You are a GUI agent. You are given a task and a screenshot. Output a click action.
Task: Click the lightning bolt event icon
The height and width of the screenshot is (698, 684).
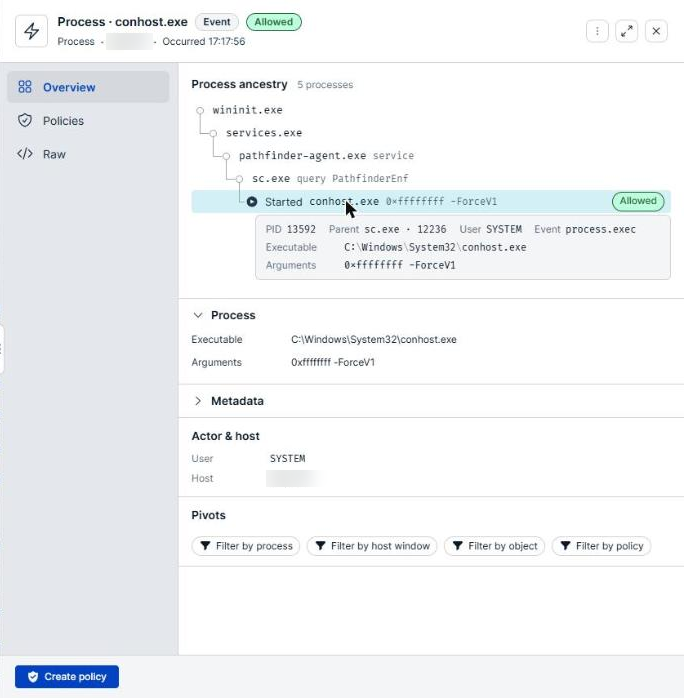tap(31, 31)
